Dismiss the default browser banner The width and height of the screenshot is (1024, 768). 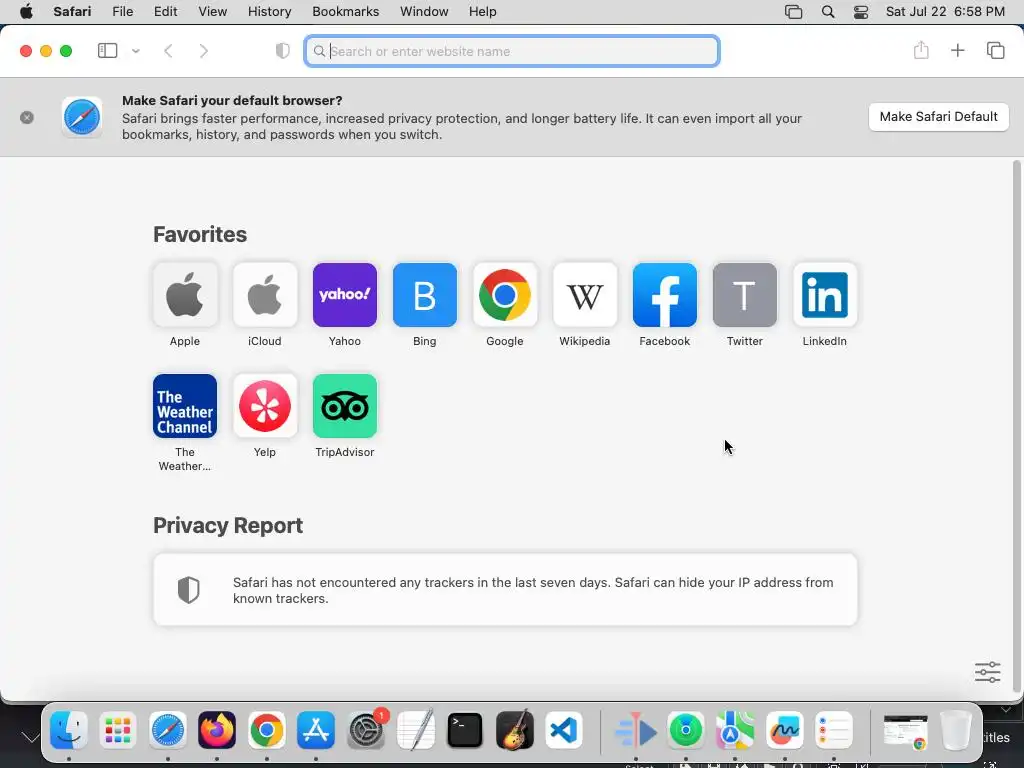[x=27, y=118]
